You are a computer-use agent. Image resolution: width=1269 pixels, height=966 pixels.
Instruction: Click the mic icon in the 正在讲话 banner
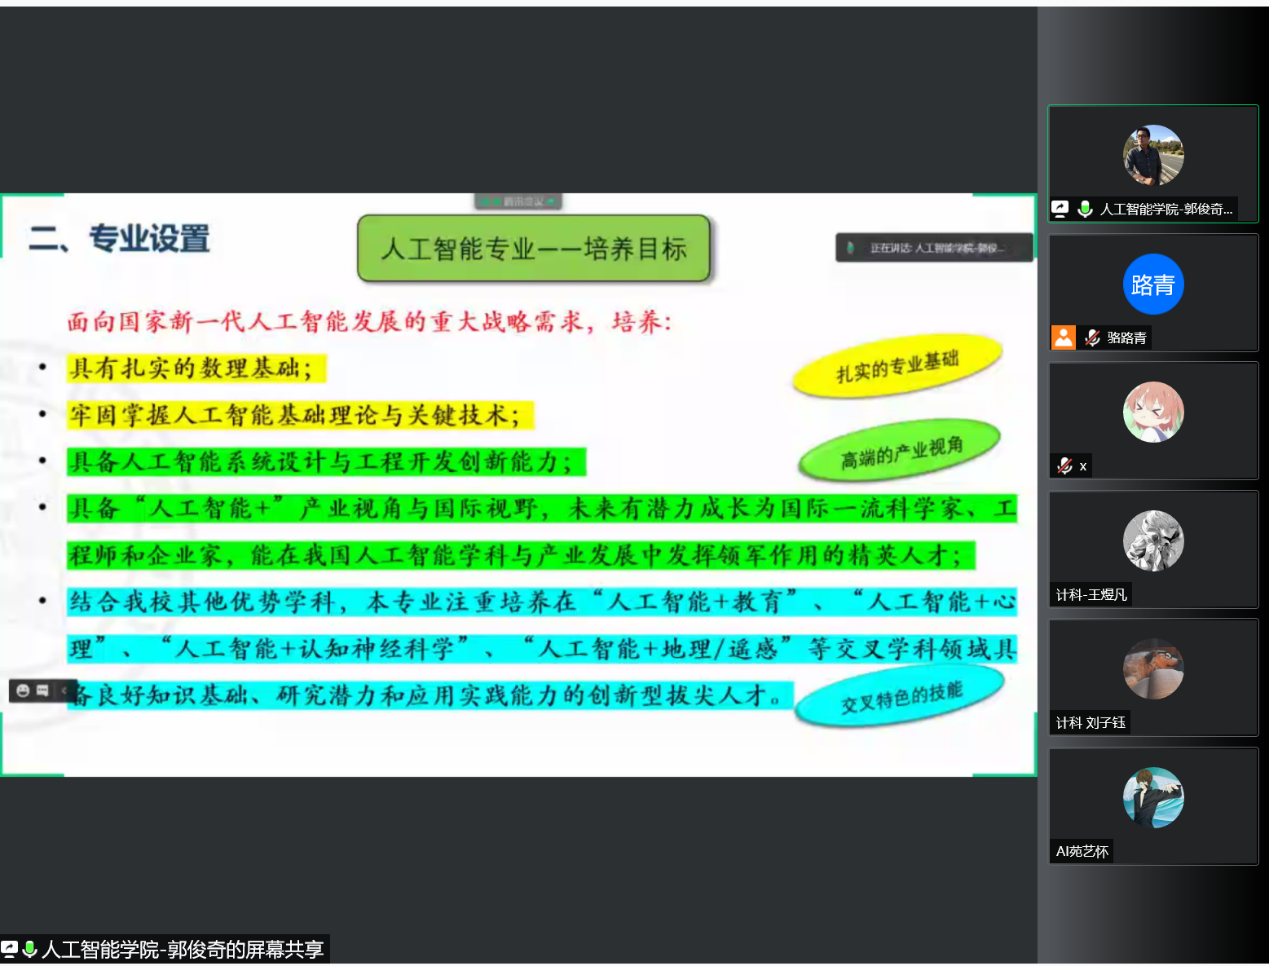click(x=849, y=247)
